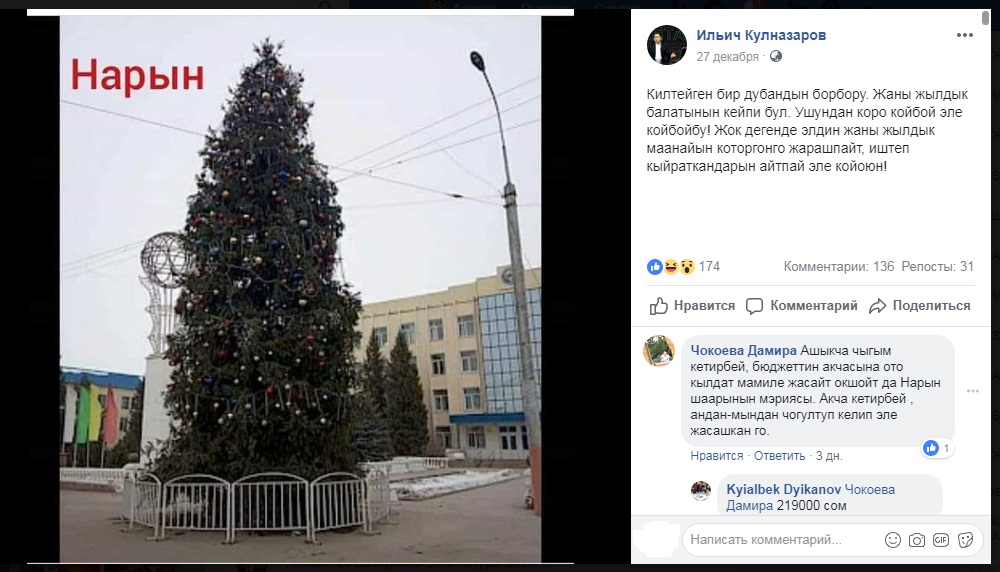The image size is (1000, 572).
Task: View Репосты: 31 shares link
Action: tap(938, 267)
